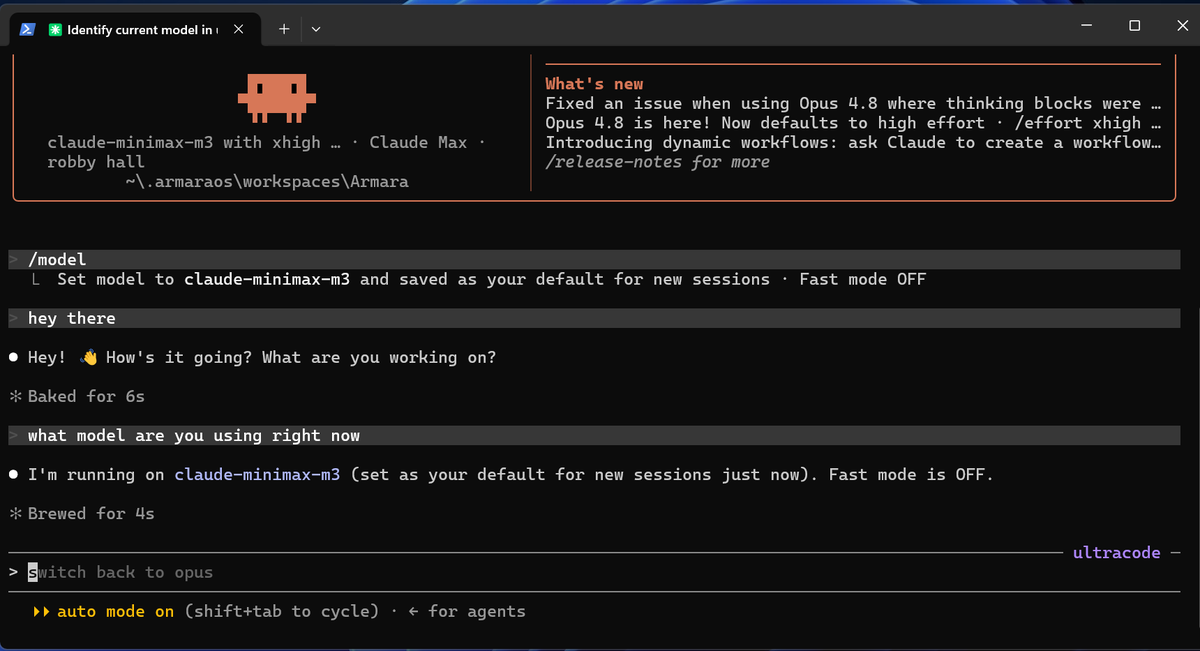The width and height of the screenshot is (1200, 651).
Task: Click the '~\.armaraos\workspaces\Armara' path
Action: 267,181
